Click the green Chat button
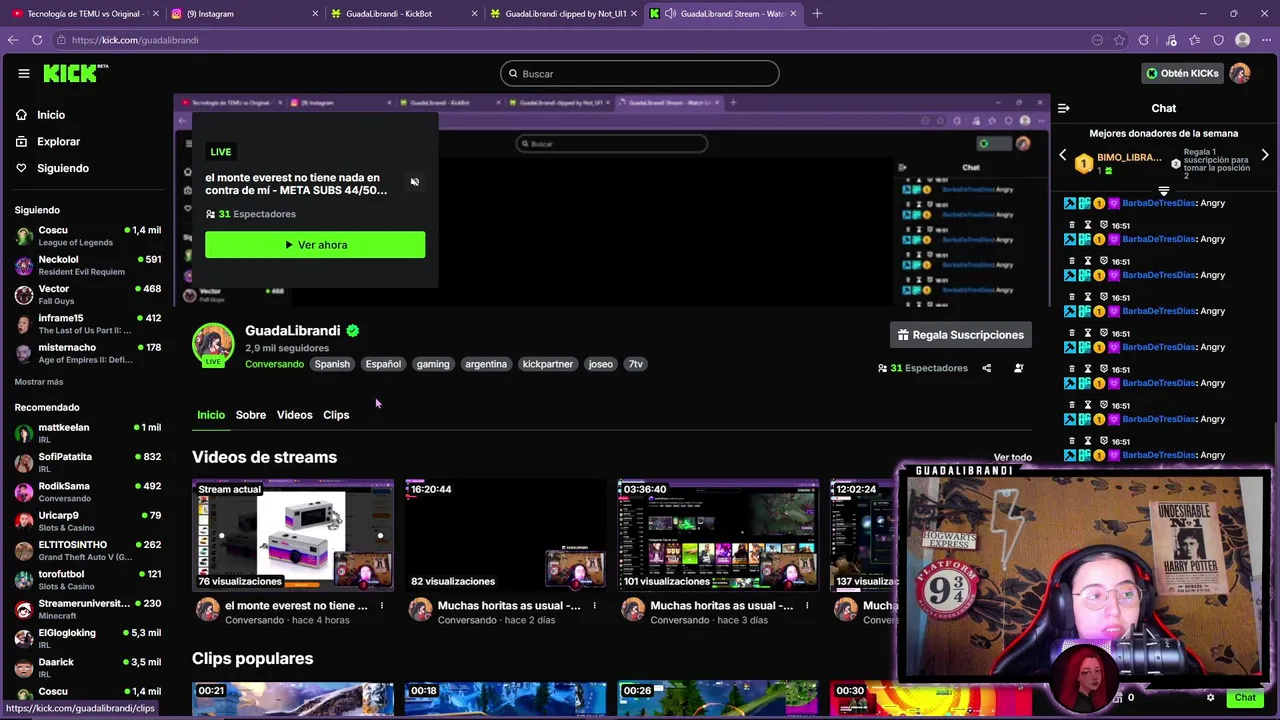1280x720 pixels. tap(1245, 698)
